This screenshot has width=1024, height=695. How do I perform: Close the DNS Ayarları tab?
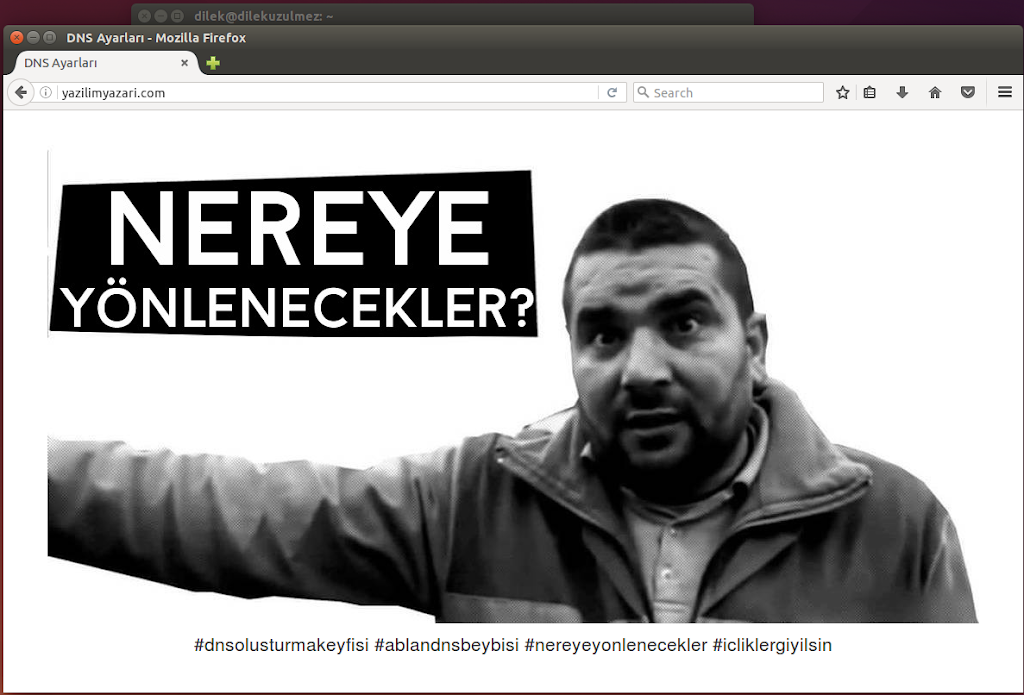click(x=184, y=63)
